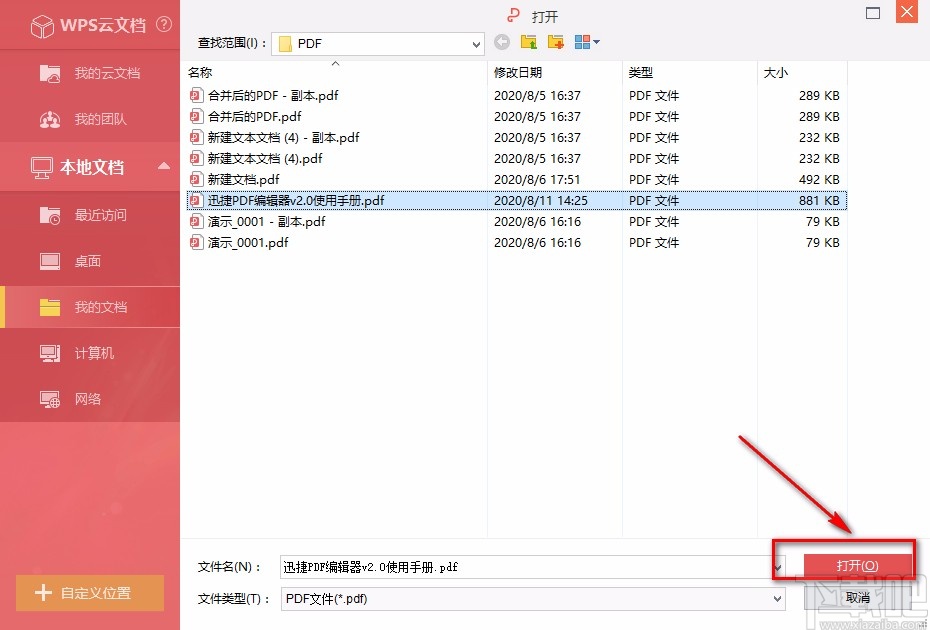Click the '+ 自定义位置' button
This screenshot has width=930, height=630.
click(x=89, y=593)
